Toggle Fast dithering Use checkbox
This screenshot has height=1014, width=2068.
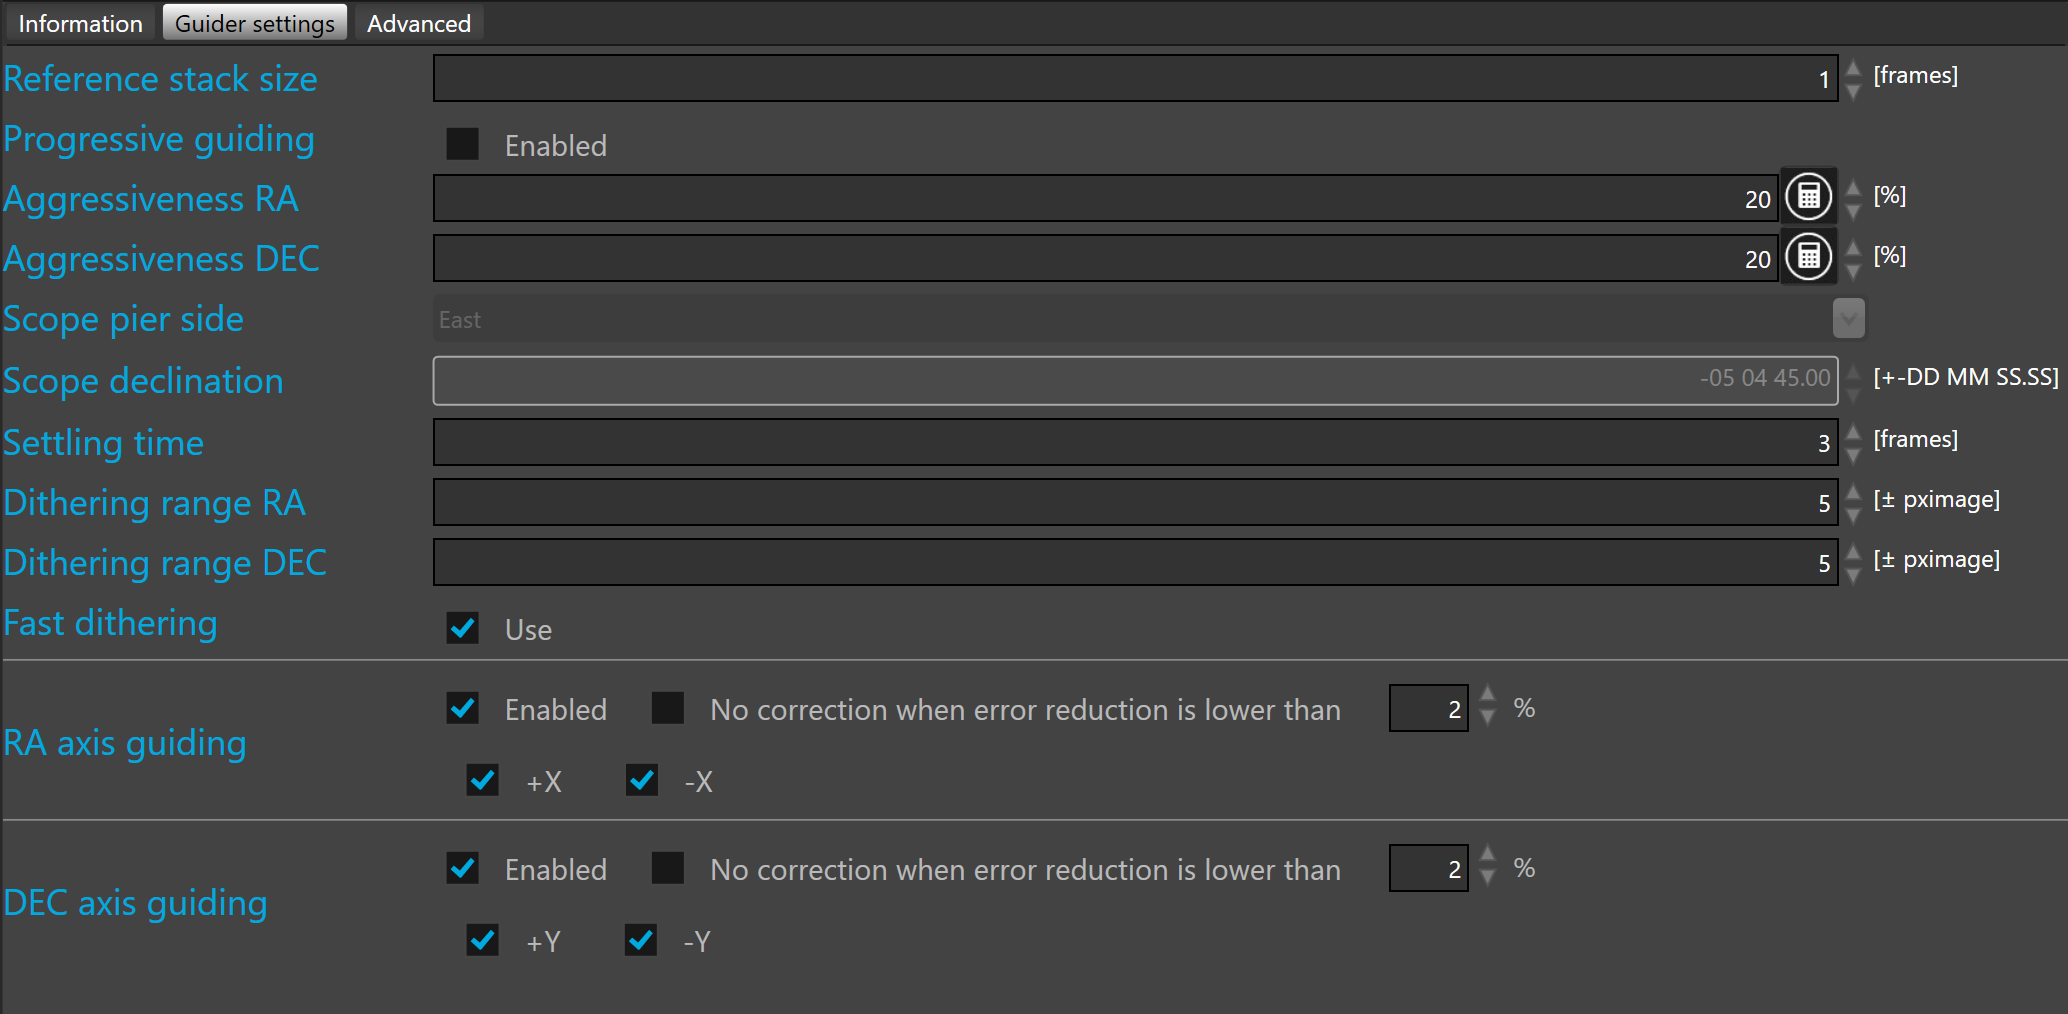(462, 628)
